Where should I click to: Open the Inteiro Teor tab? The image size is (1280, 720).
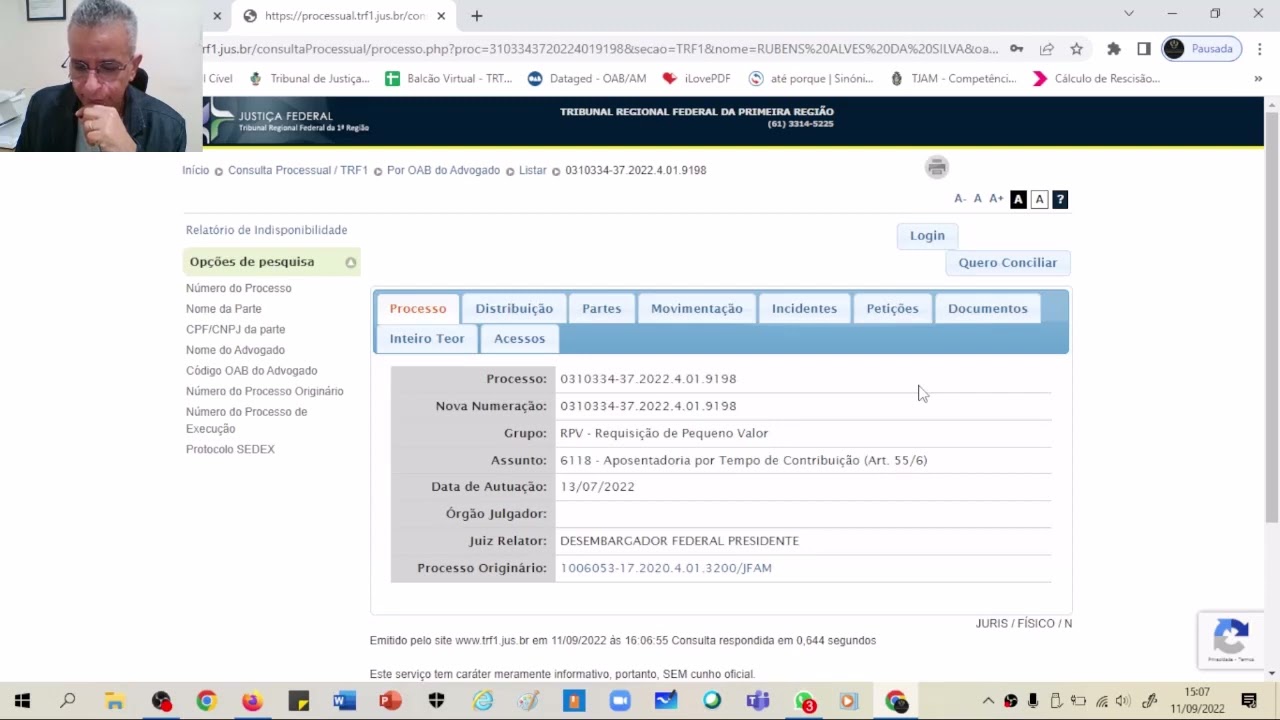427,339
